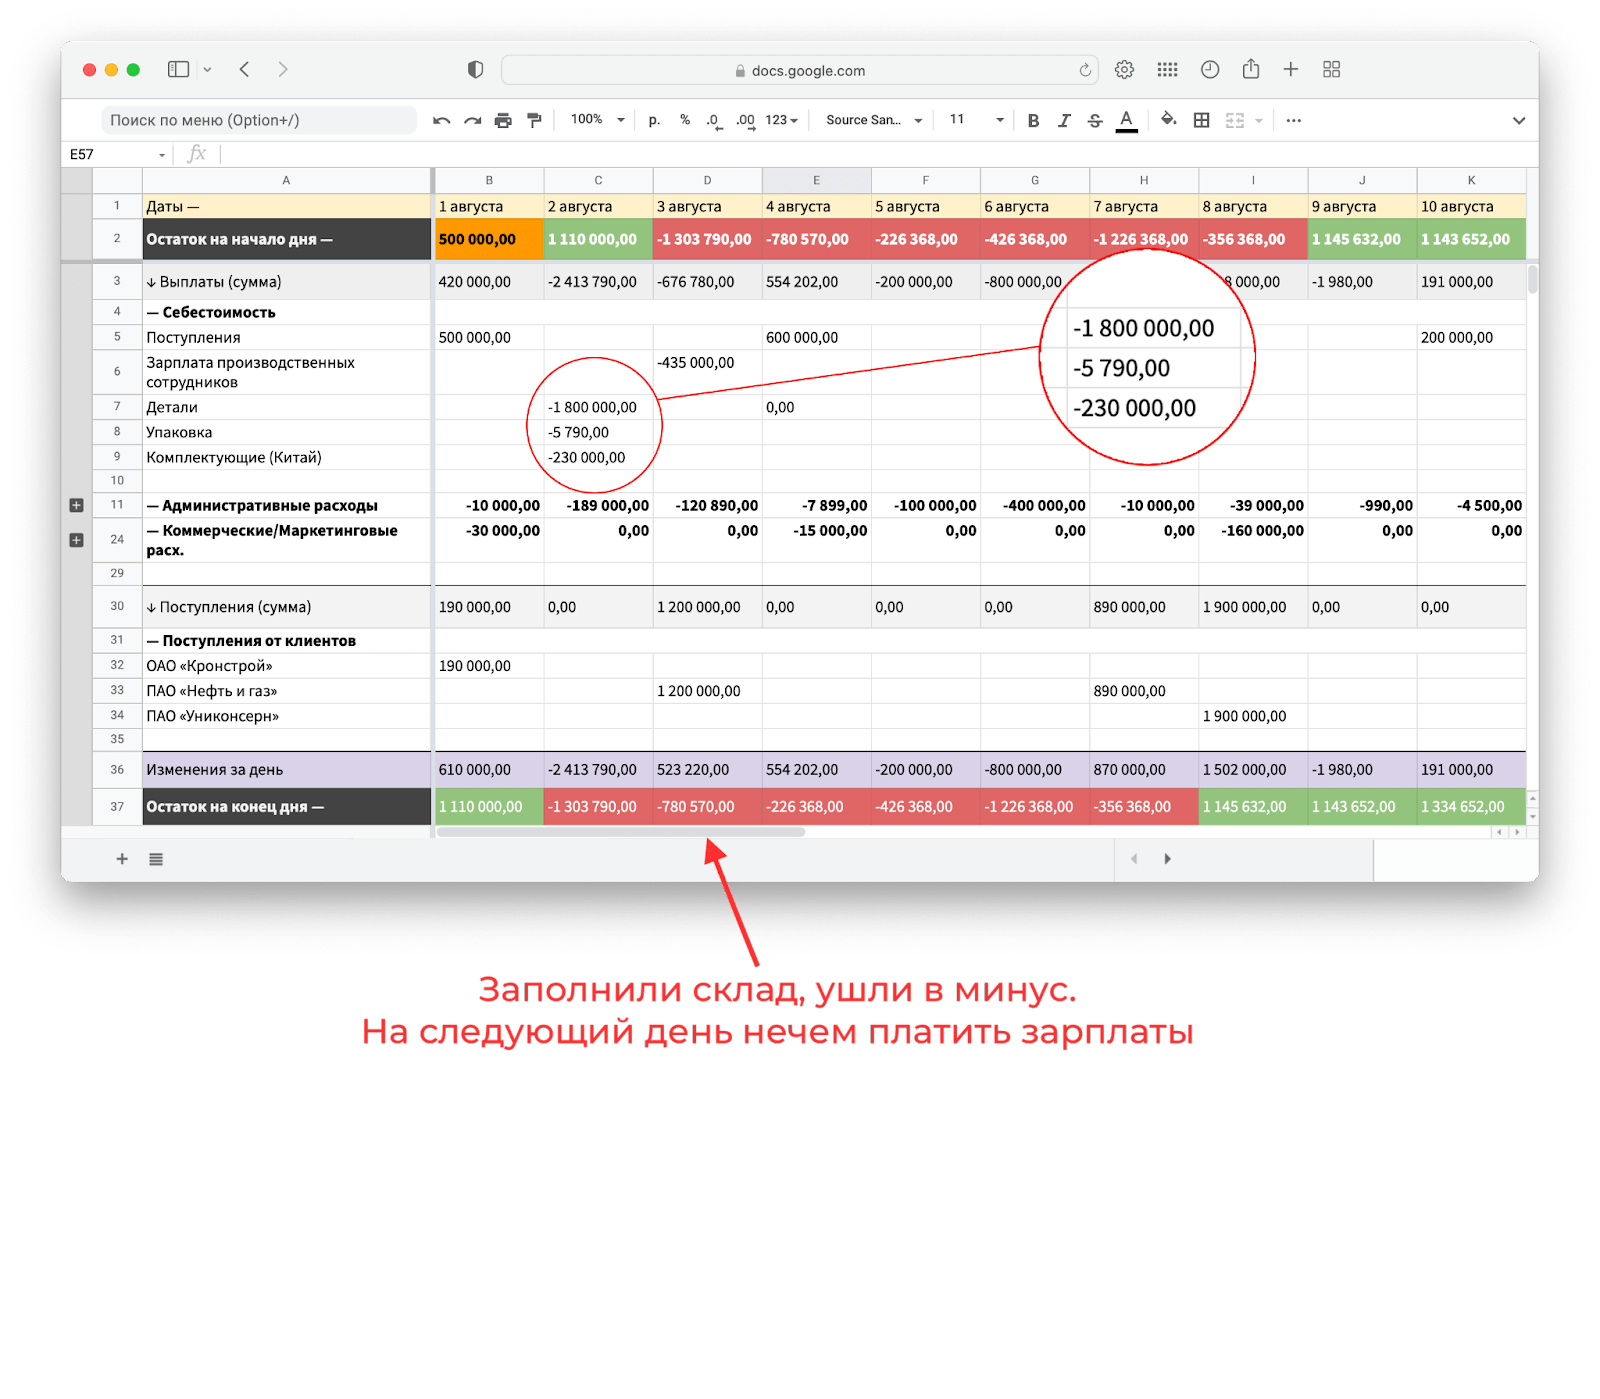1600x1399 pixels.
Task: Expand the Административные расходы row group
Action: tap(76, 505)
